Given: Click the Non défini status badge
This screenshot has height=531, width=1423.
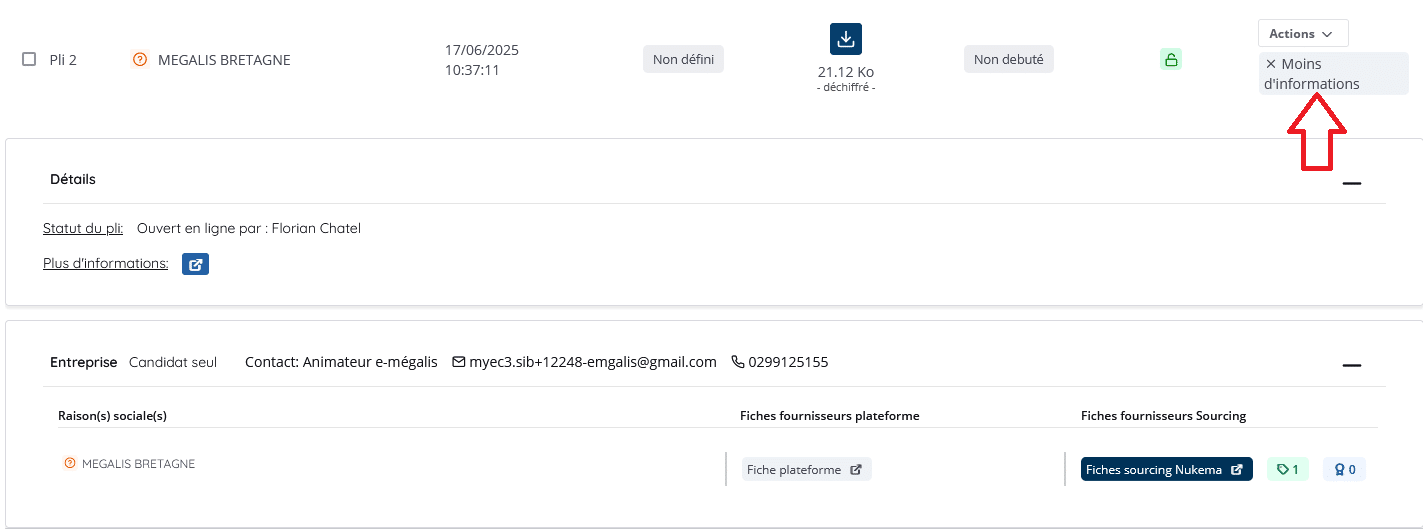Looking at the screenshot, I should pos(683,59).
